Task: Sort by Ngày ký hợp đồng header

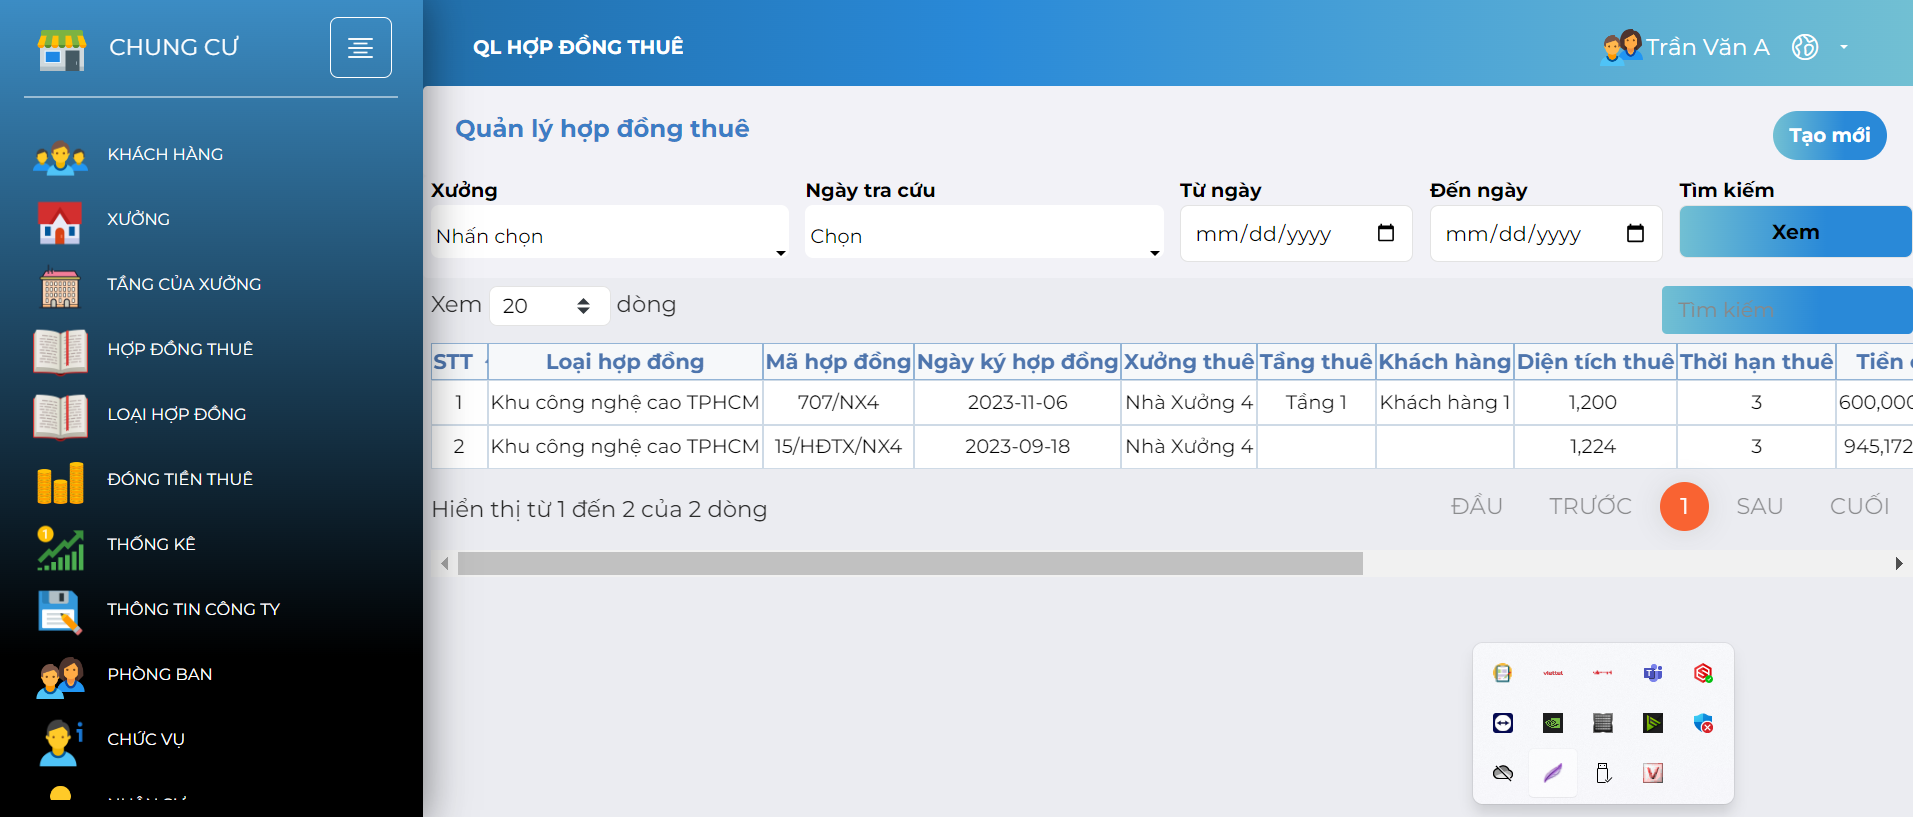Action: [x=1017, y=362]
